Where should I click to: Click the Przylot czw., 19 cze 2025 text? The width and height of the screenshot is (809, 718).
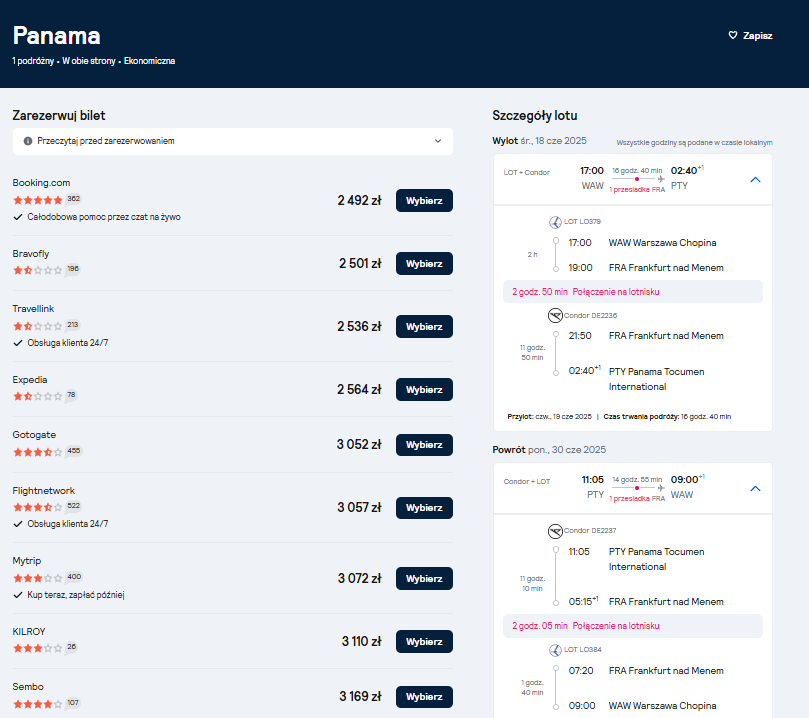pos(549,417)
